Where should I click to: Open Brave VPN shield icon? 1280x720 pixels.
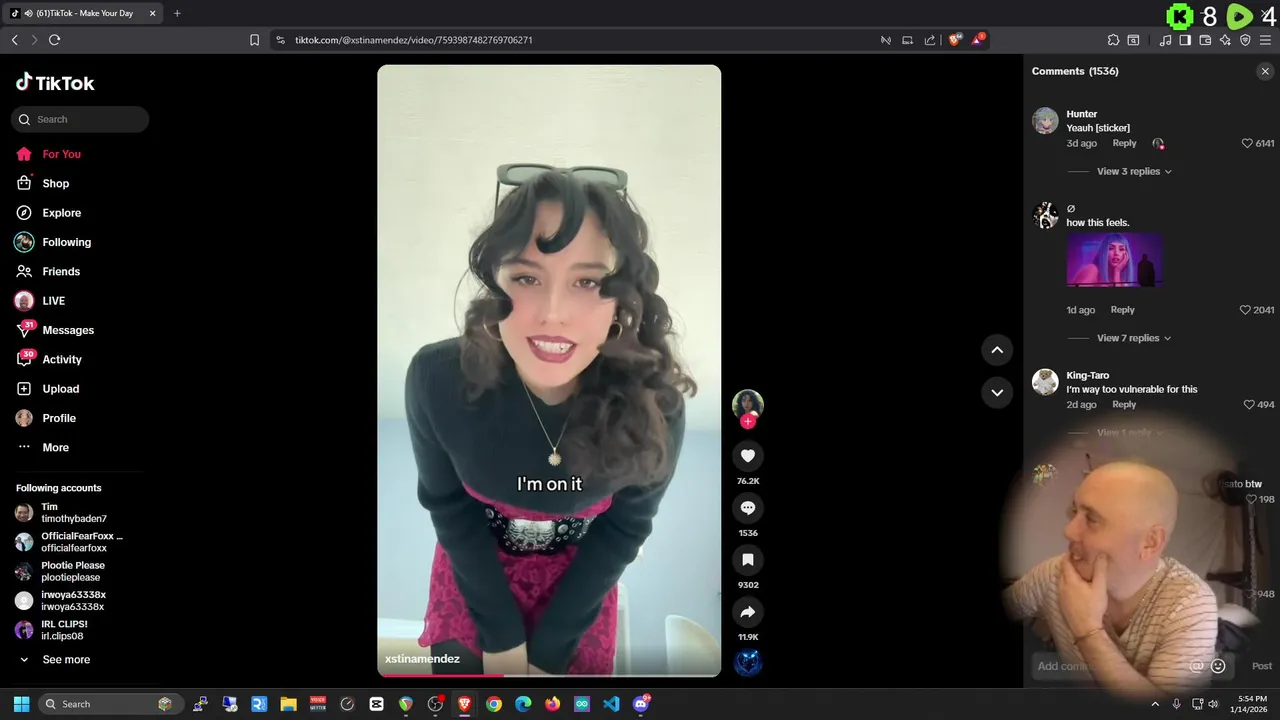[1245, 40]
